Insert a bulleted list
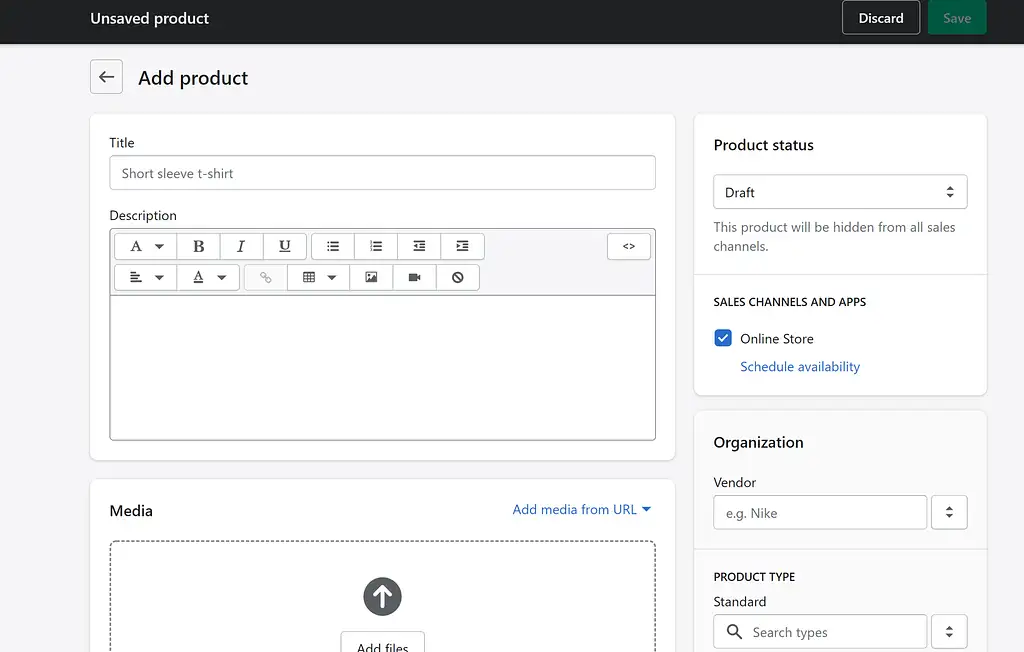This screenshot has height=652, width=1024. (333, 246)
